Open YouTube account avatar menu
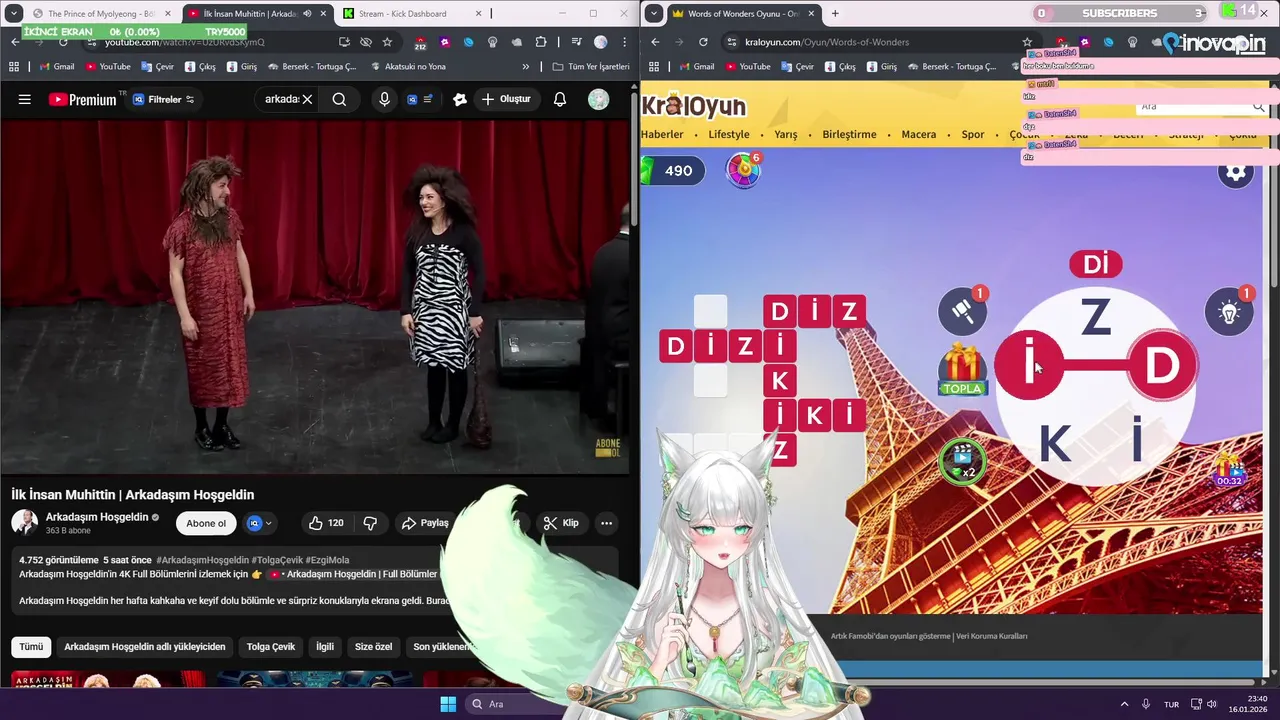1280x720 pixels. coord(598,99)
